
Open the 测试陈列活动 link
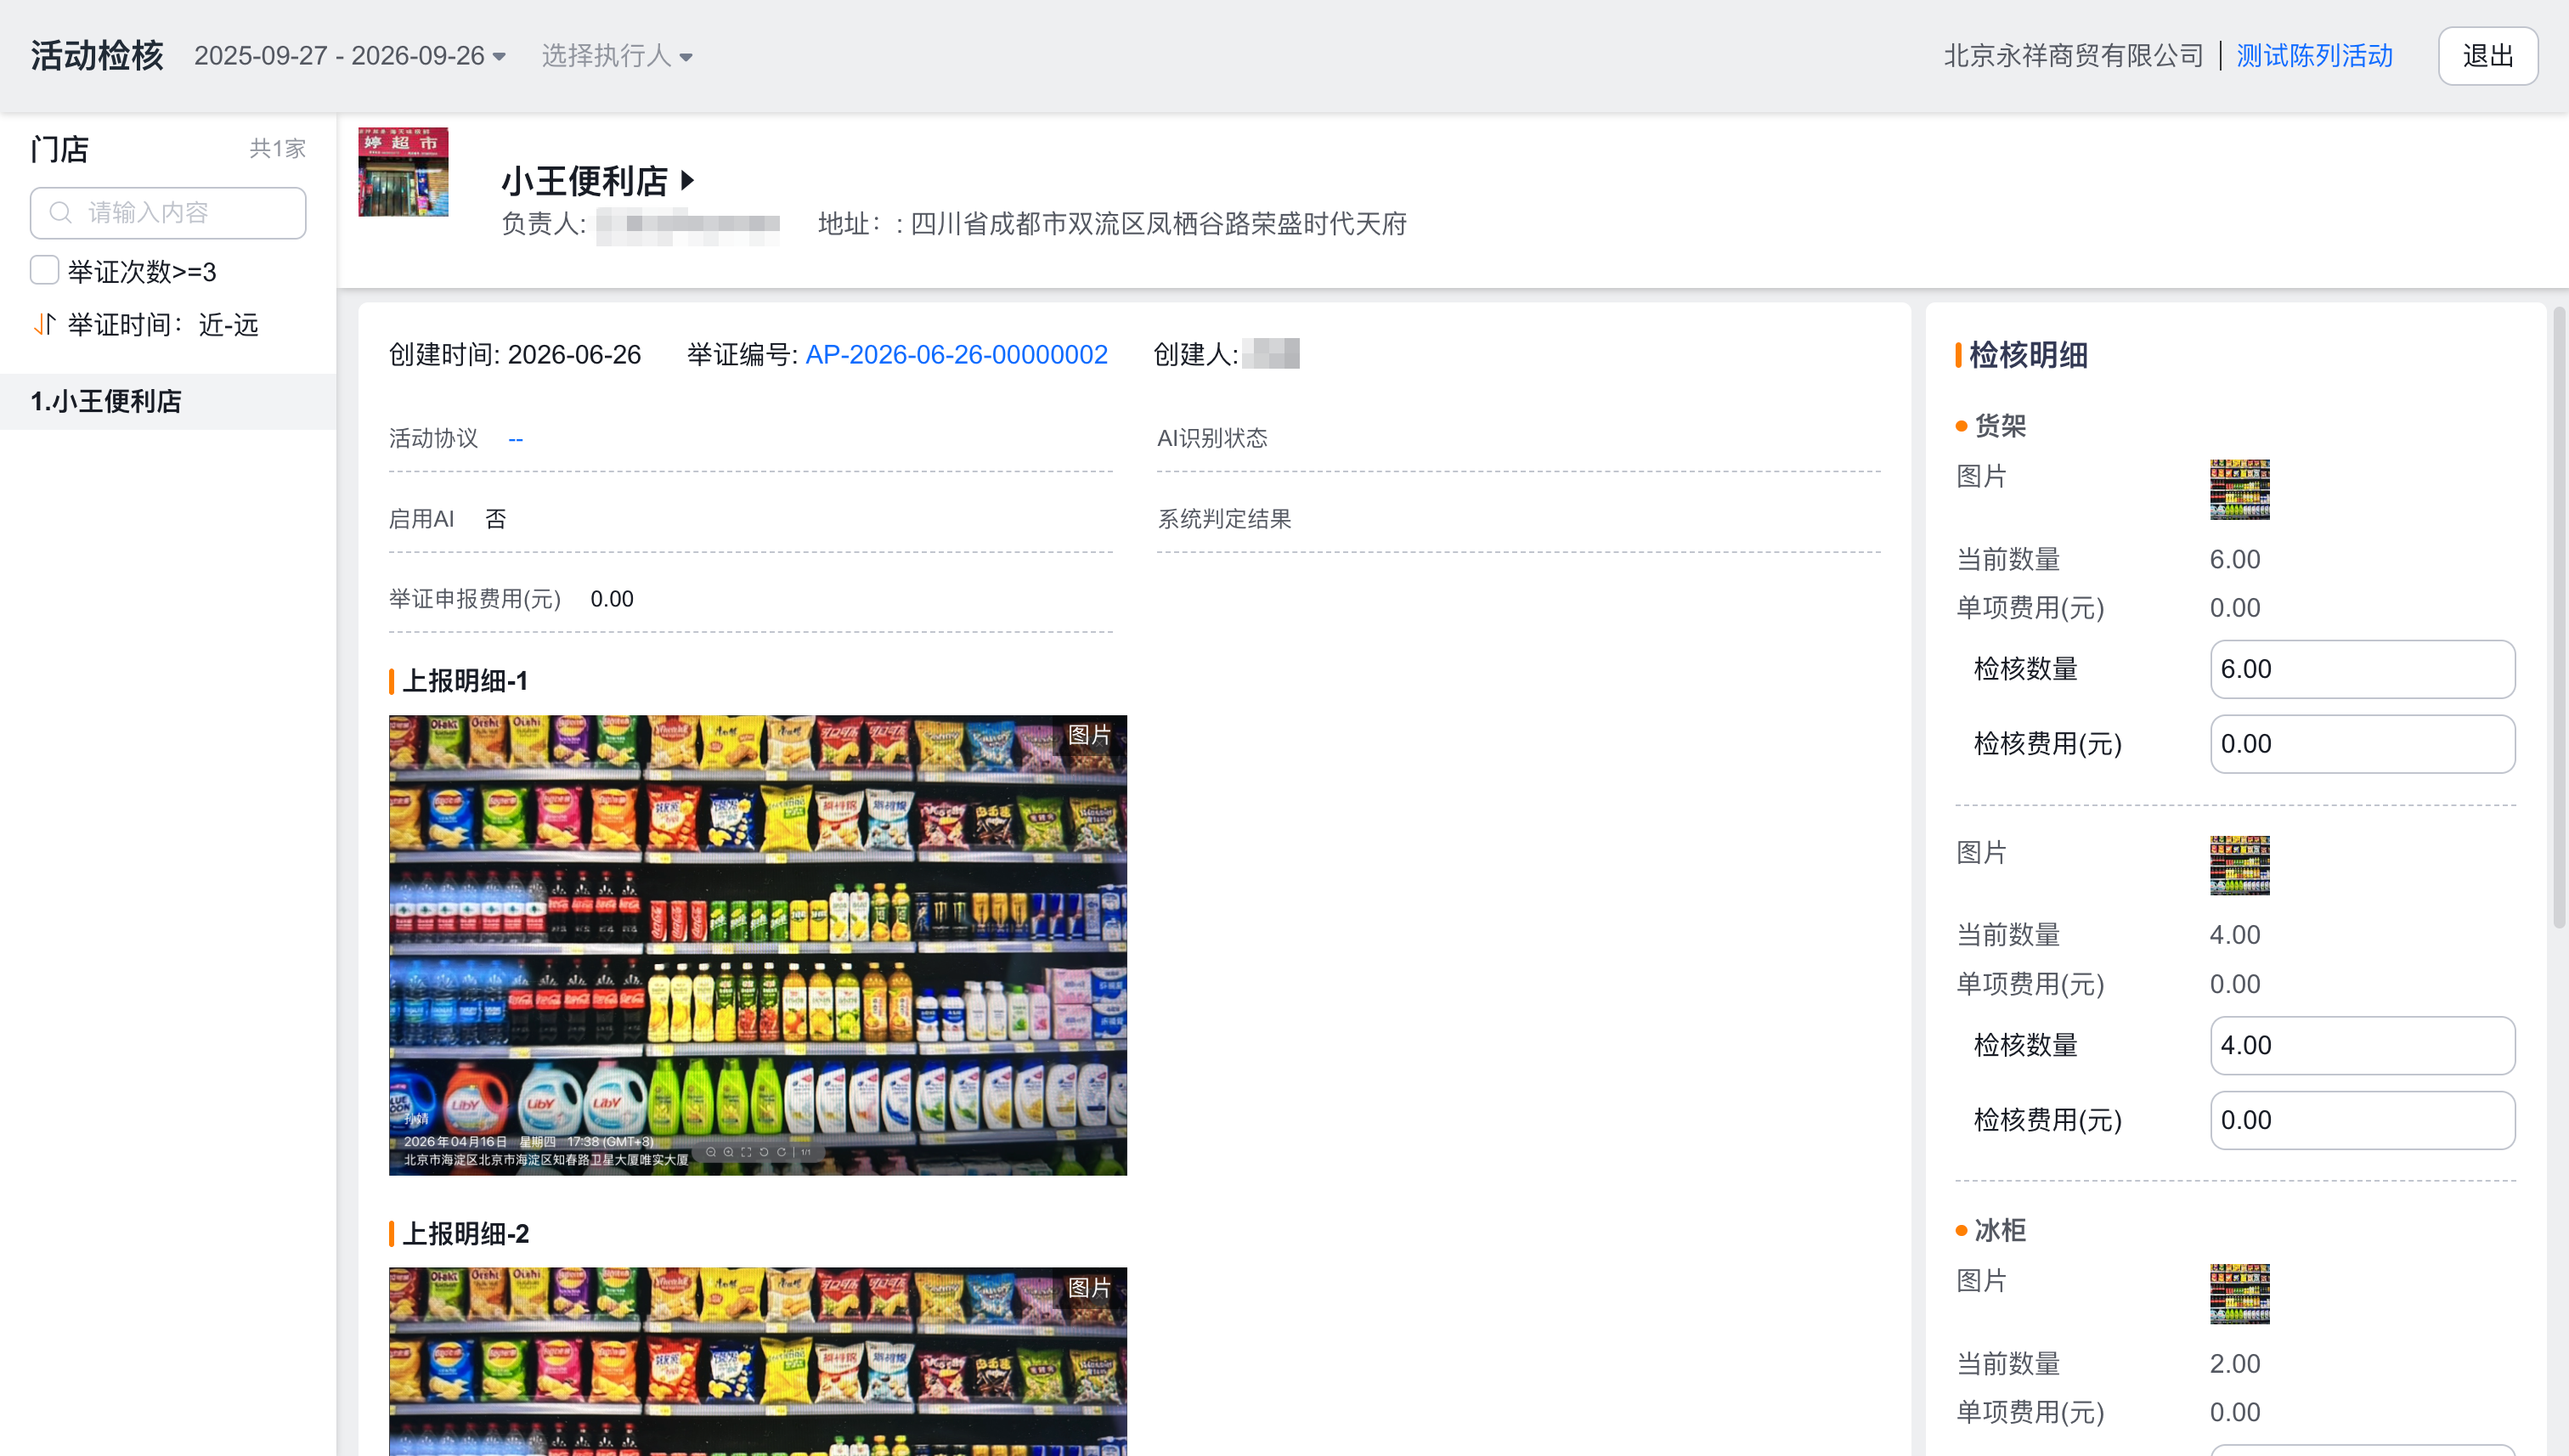point(2314,56)
